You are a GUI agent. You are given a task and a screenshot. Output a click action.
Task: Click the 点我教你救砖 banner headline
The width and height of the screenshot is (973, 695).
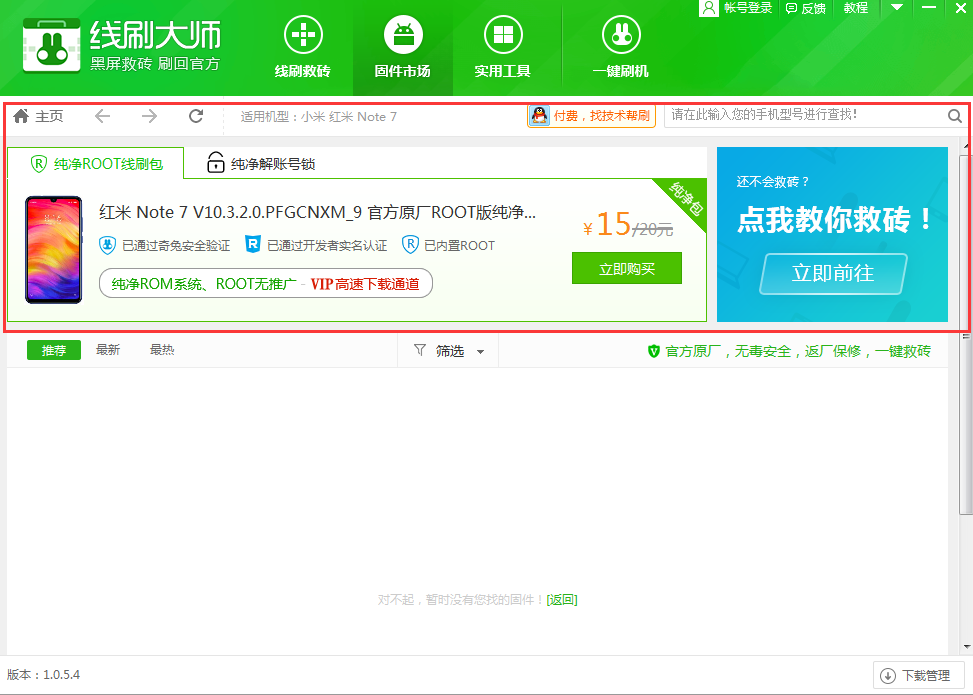pos(834,219)
